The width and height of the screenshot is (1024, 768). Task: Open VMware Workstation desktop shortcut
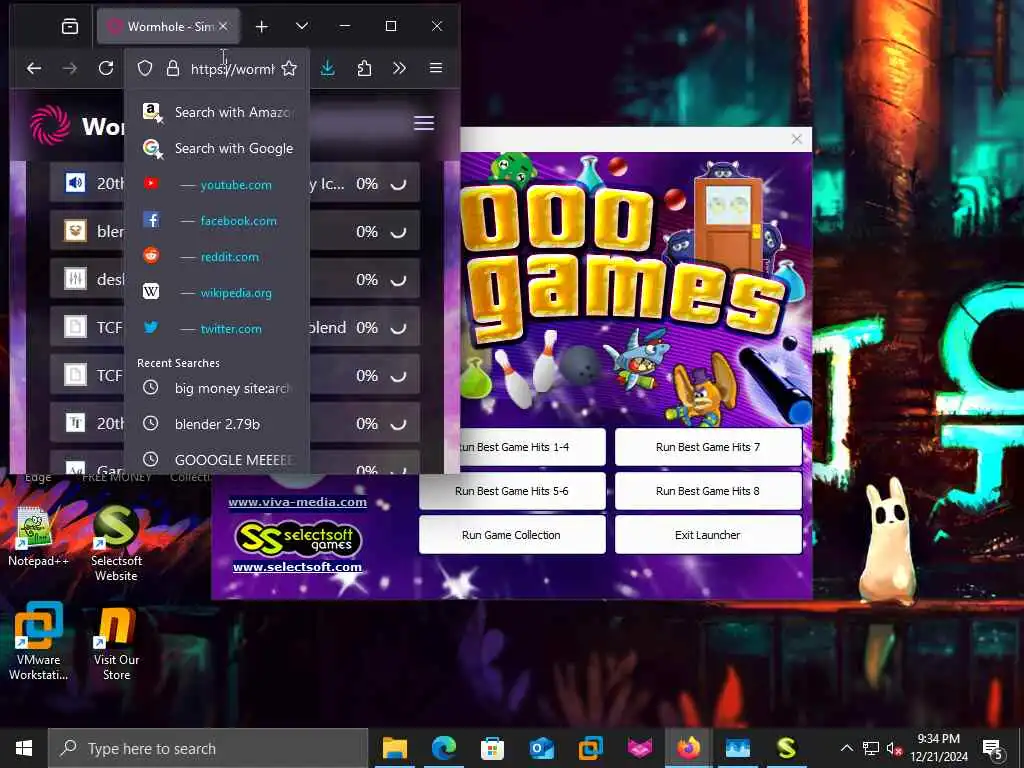click(x=38, y=641)
